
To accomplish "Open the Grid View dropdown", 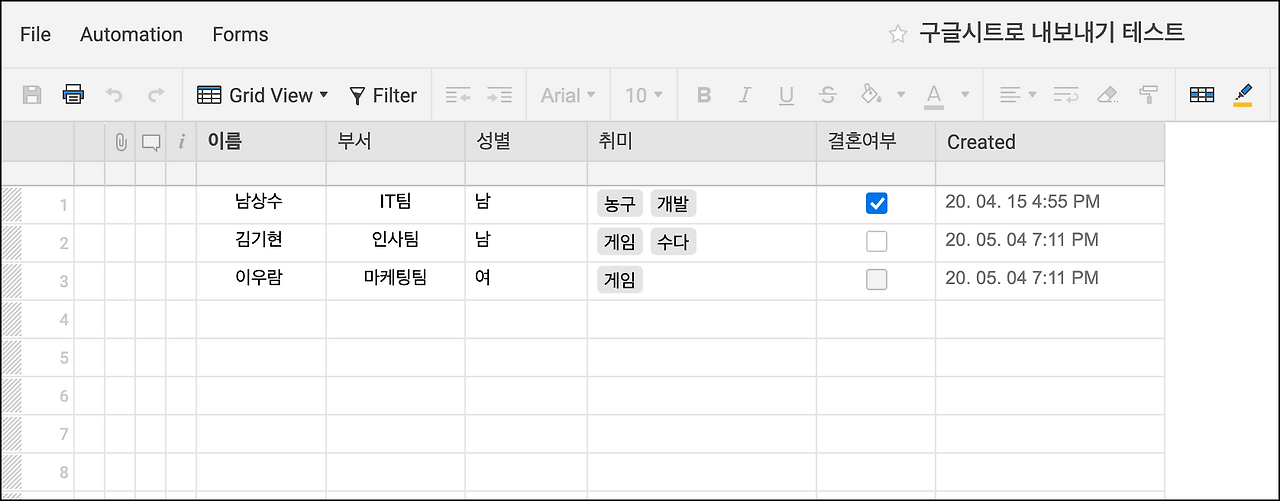I will click(x=263, y=95).
